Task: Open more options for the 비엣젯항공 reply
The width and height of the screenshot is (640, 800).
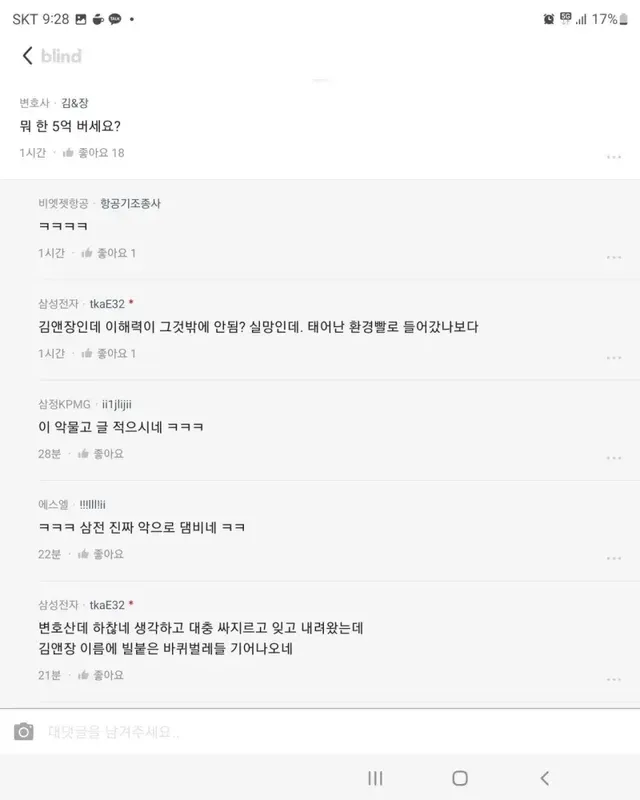Action: 613,257
